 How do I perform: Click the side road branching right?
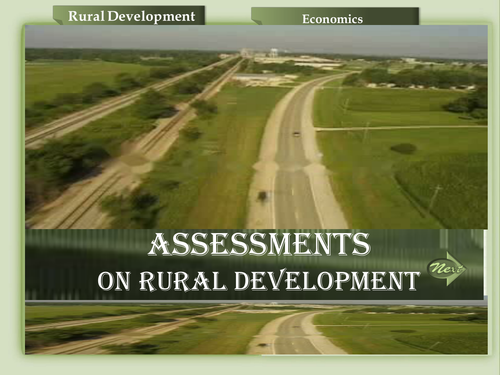pyautogui.click(x=400, y=128)
